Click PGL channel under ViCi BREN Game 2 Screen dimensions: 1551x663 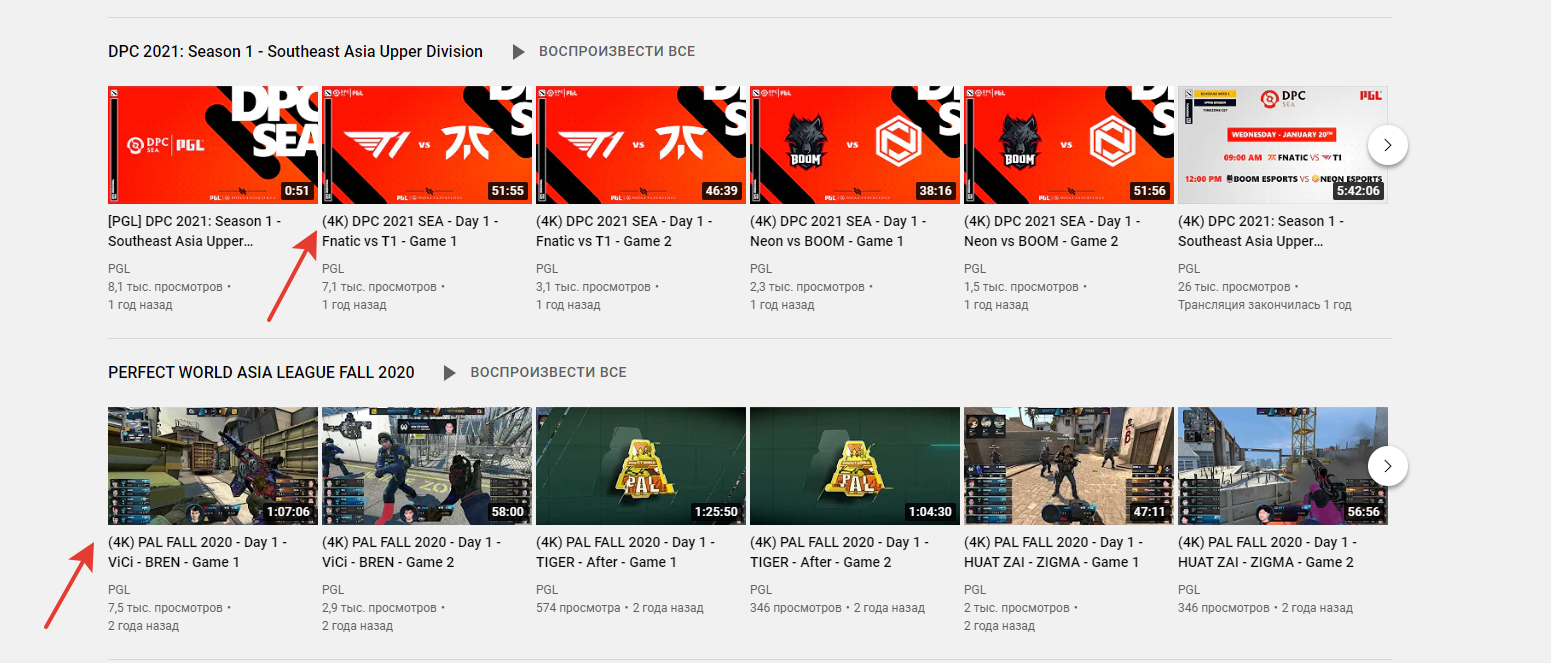[x=333, y=590]
